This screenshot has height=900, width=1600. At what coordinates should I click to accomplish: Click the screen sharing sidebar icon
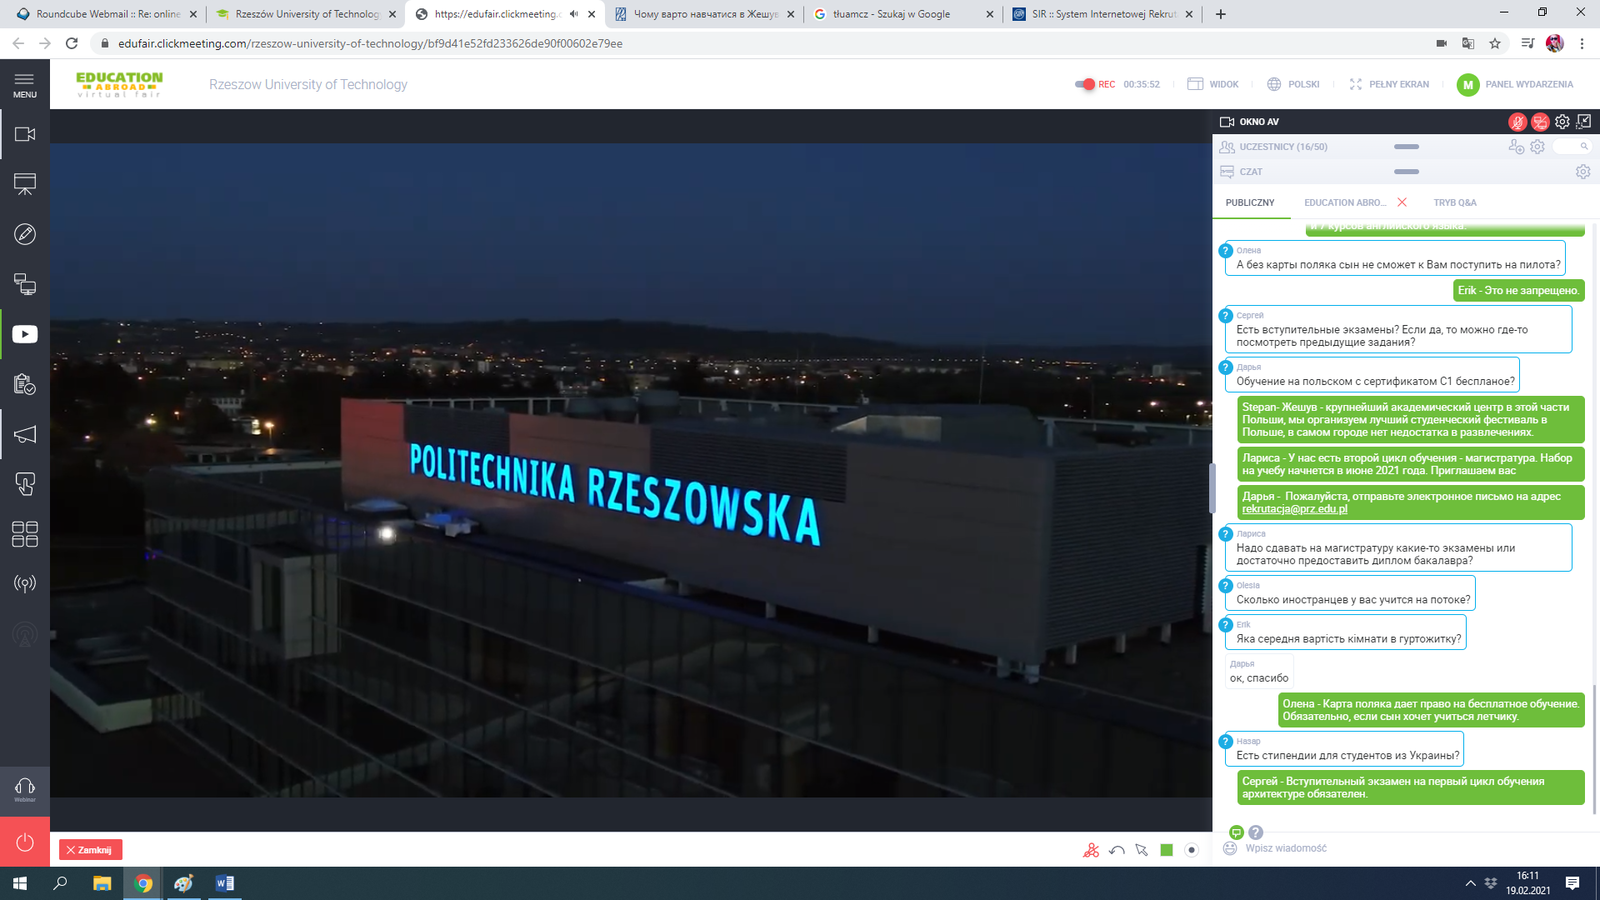(25, 284)
